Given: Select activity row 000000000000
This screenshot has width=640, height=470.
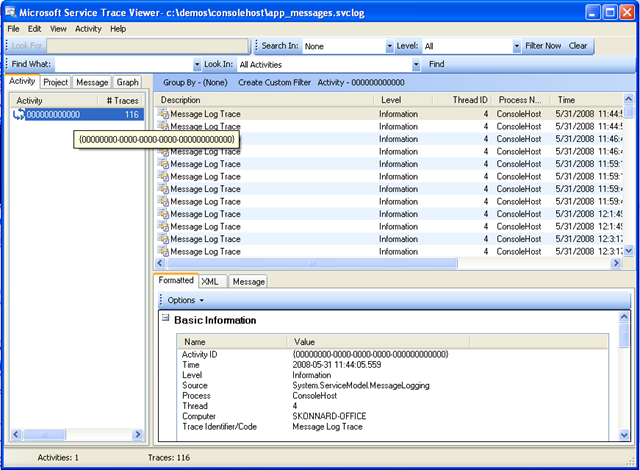Looking at the screenshot, I should pyautogui.click(x=78, y=115).
